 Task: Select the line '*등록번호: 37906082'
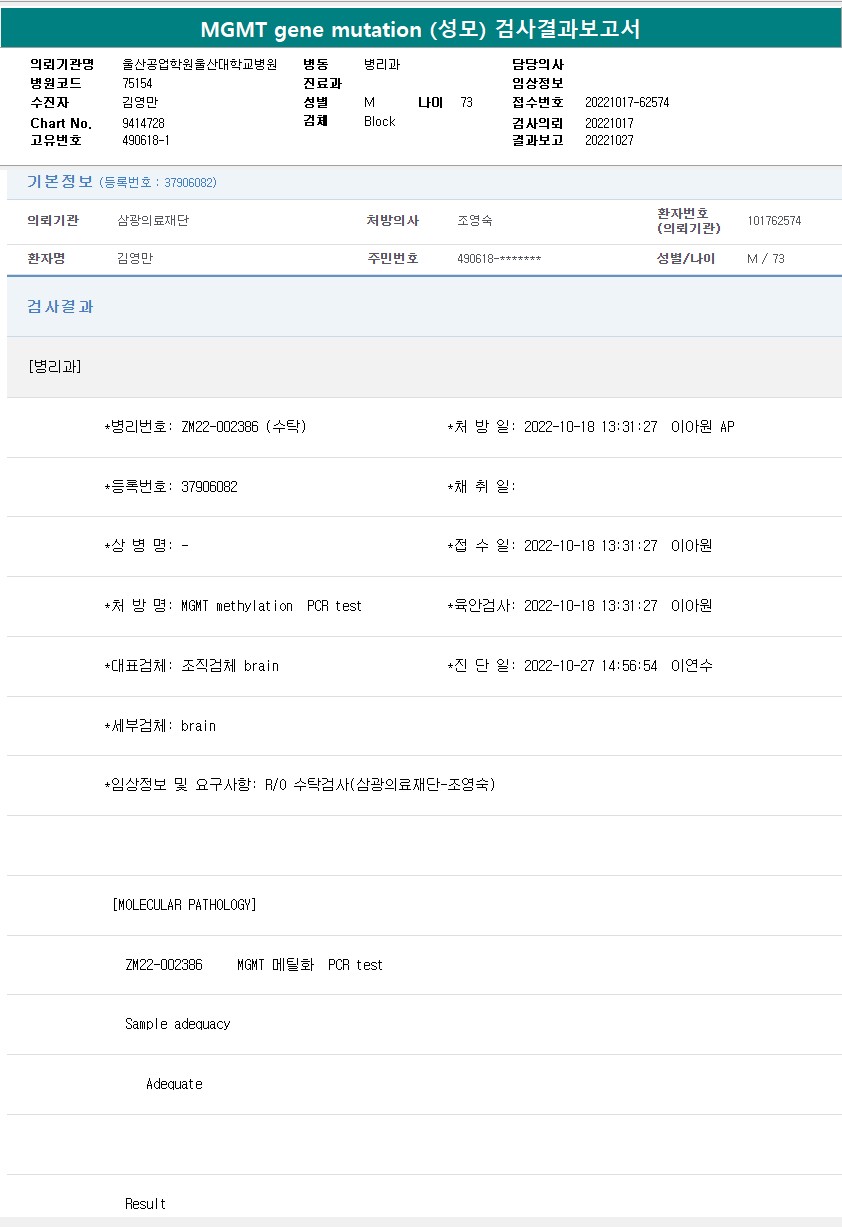click(x=170, y=487)
